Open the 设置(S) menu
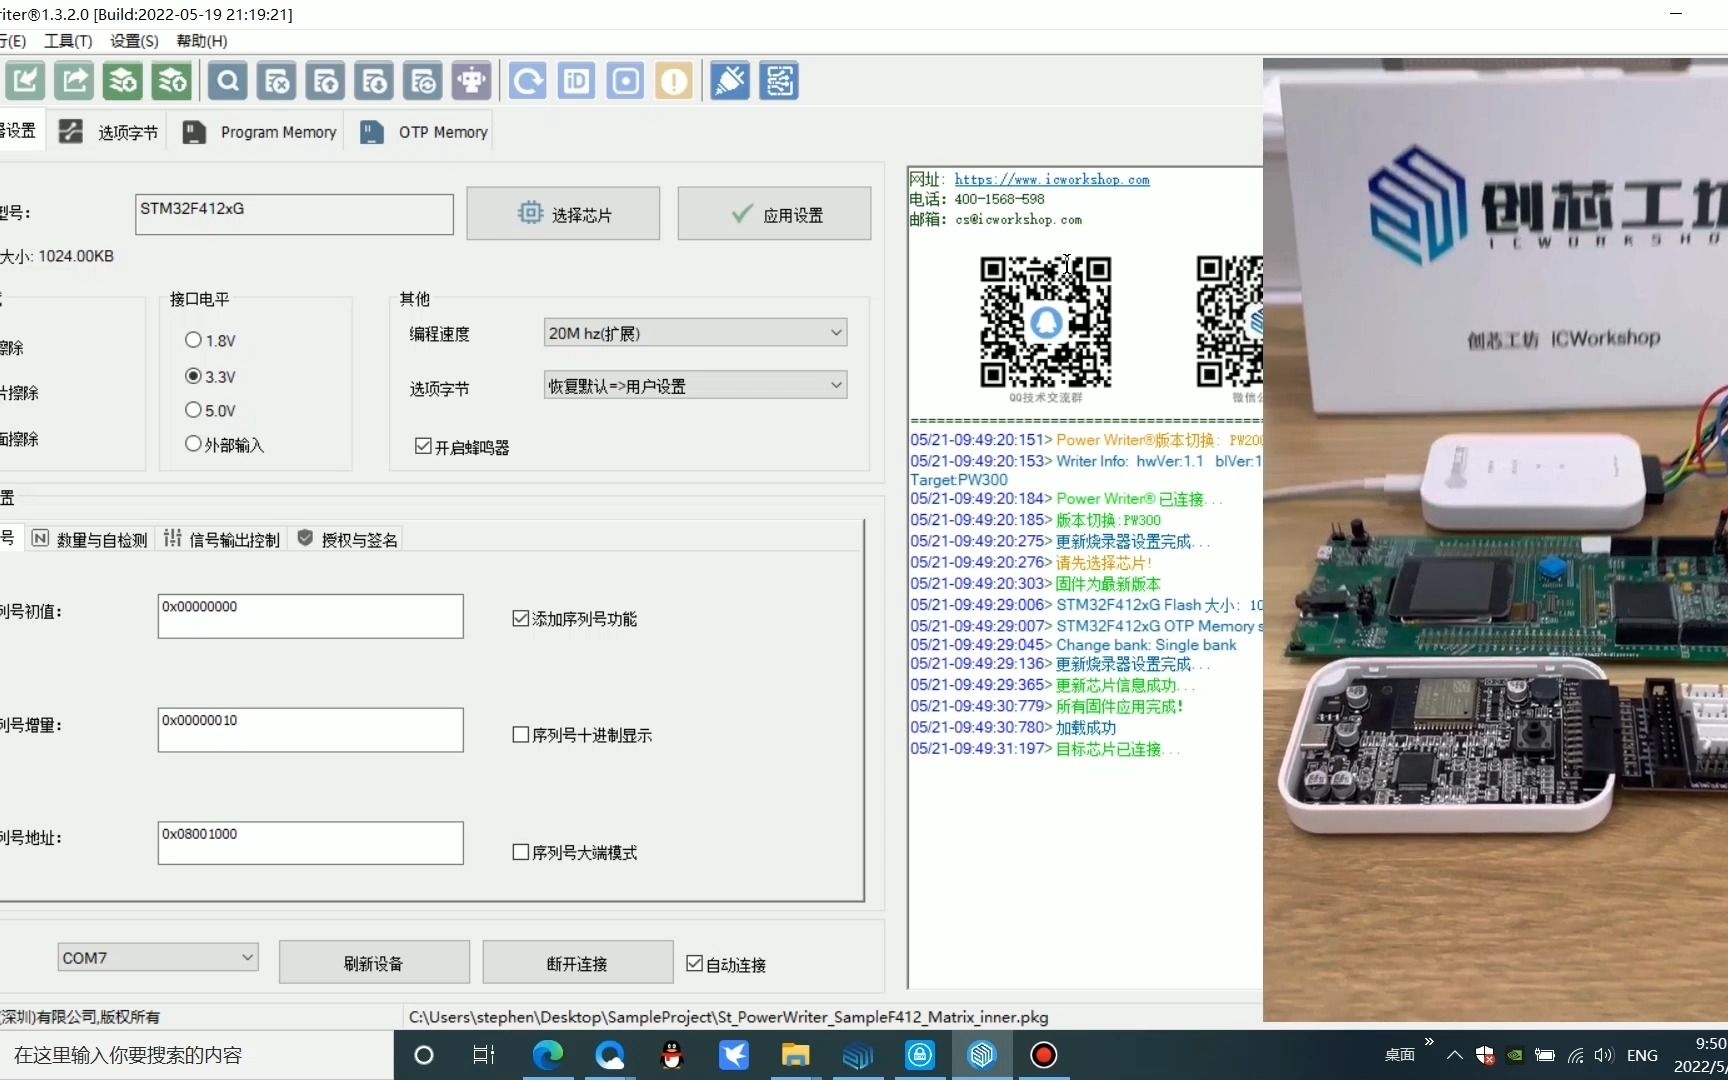This screenshot has height=1080, width=1728. tap(134, 41)
